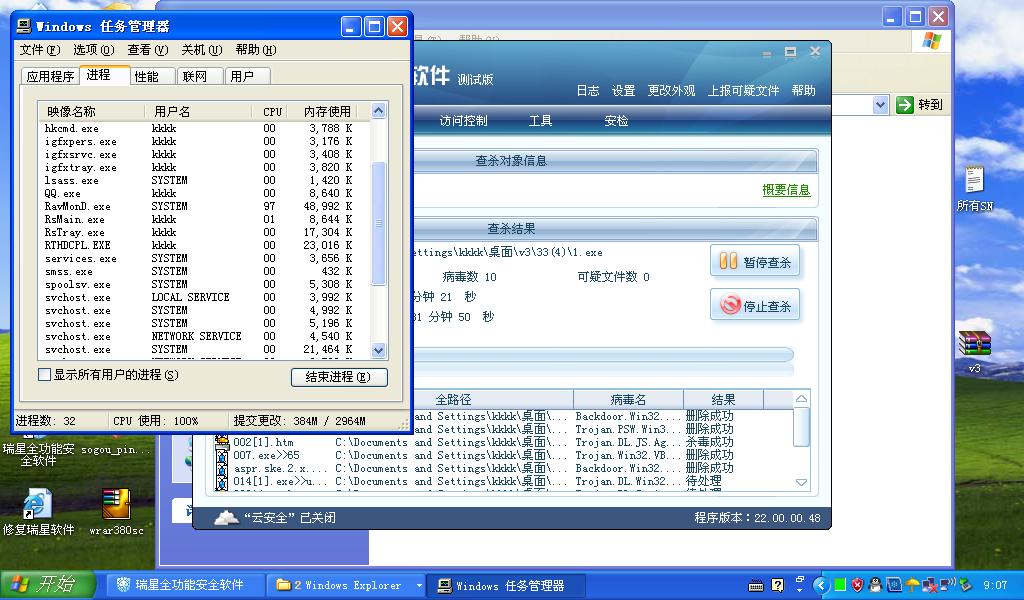Image resolution: width=1024 pixels, height=600 pixels.
Task: Open the 选项(O) menu in Task Manager
Action: pos(93,50)
